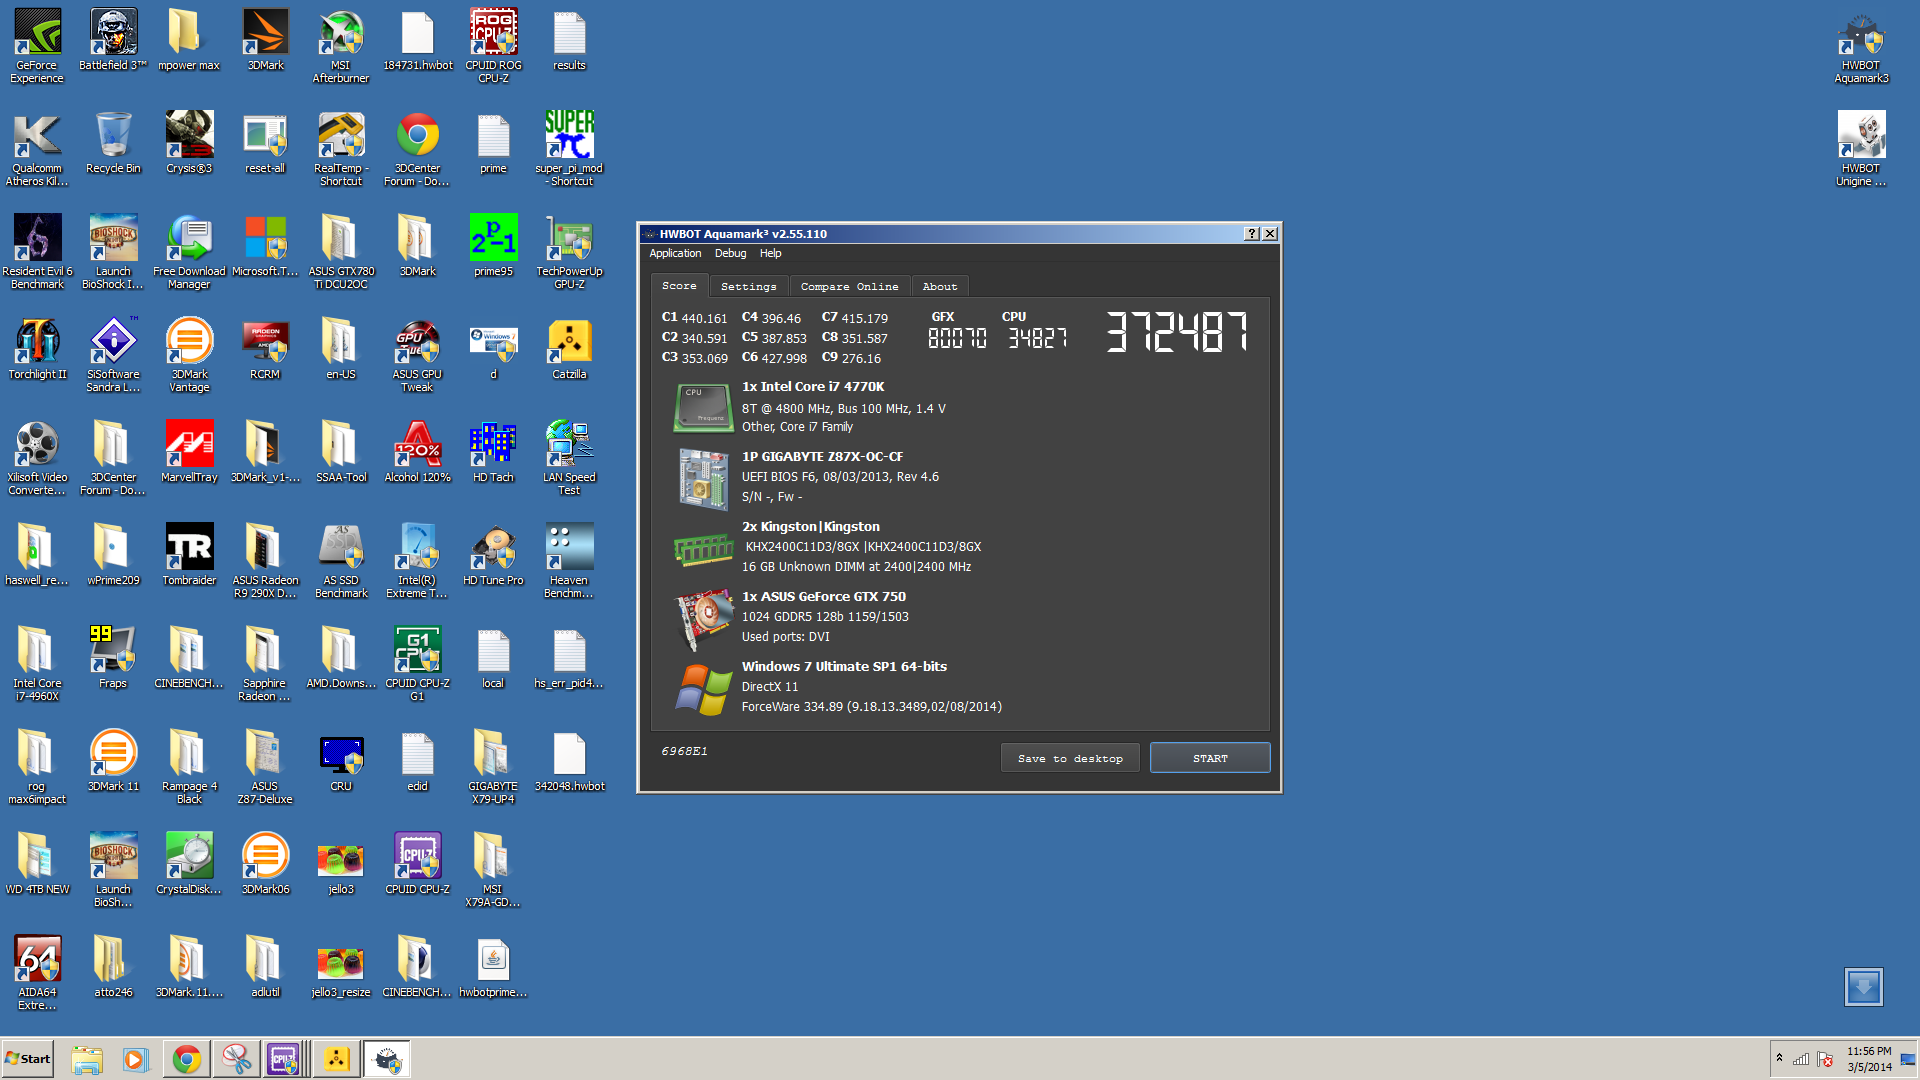Open Chrome from the taskbar
1920x1080 pixels.
(186, 1059)
